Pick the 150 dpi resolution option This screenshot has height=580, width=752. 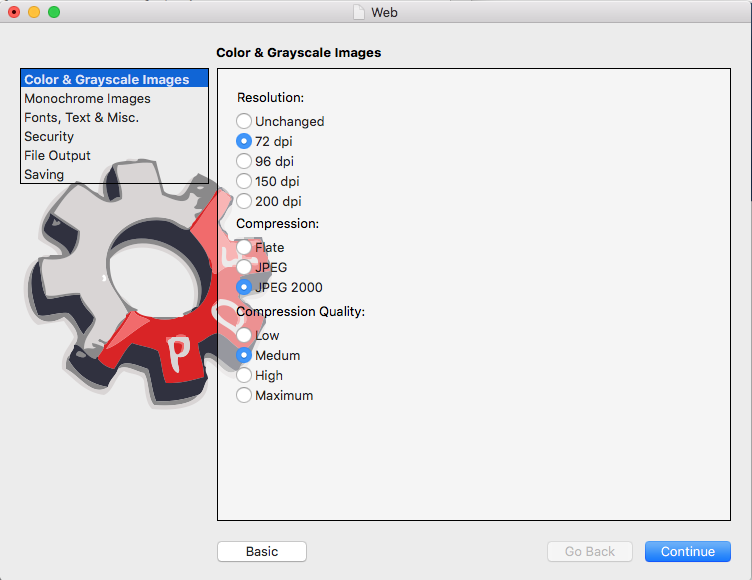click(x=244, y=181)
